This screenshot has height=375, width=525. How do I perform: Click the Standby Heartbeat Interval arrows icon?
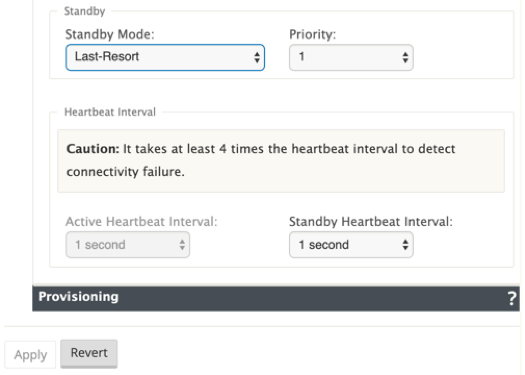tap(405, 245)
